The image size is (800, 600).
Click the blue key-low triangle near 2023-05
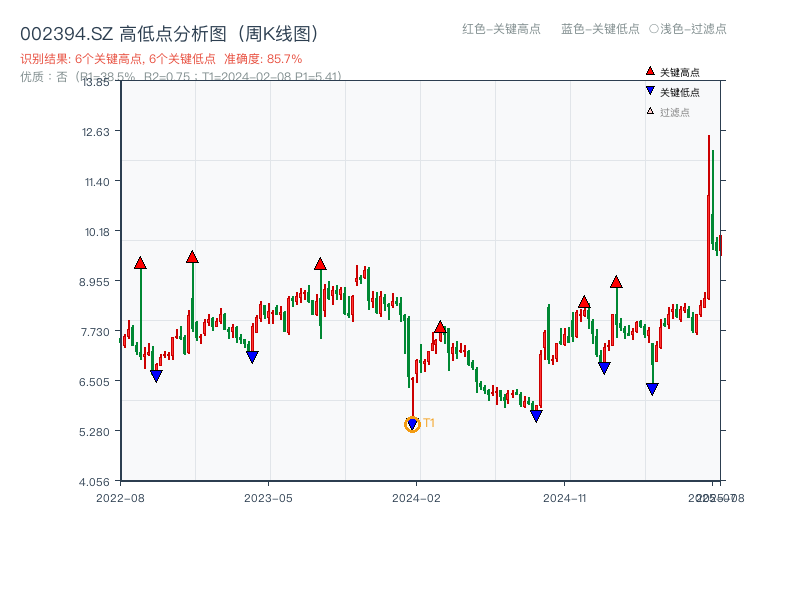pos(252,357)
